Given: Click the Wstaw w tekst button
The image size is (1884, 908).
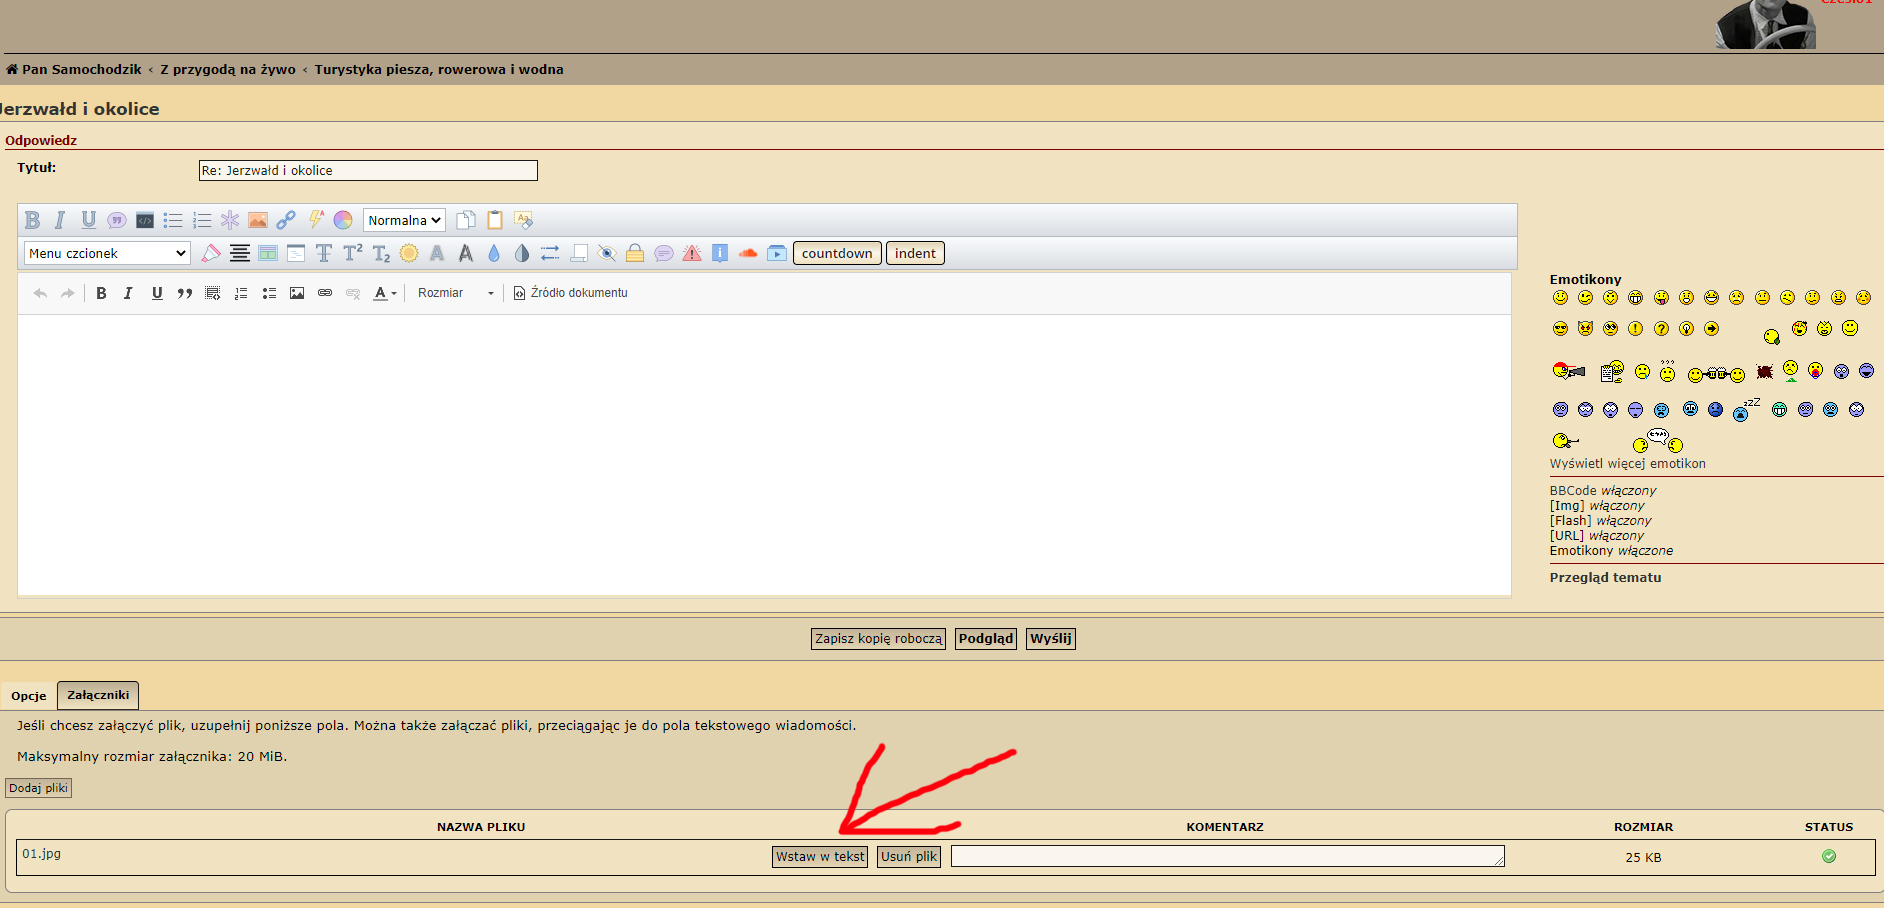Looking at the screenshot, I should (x=820, y=857).
